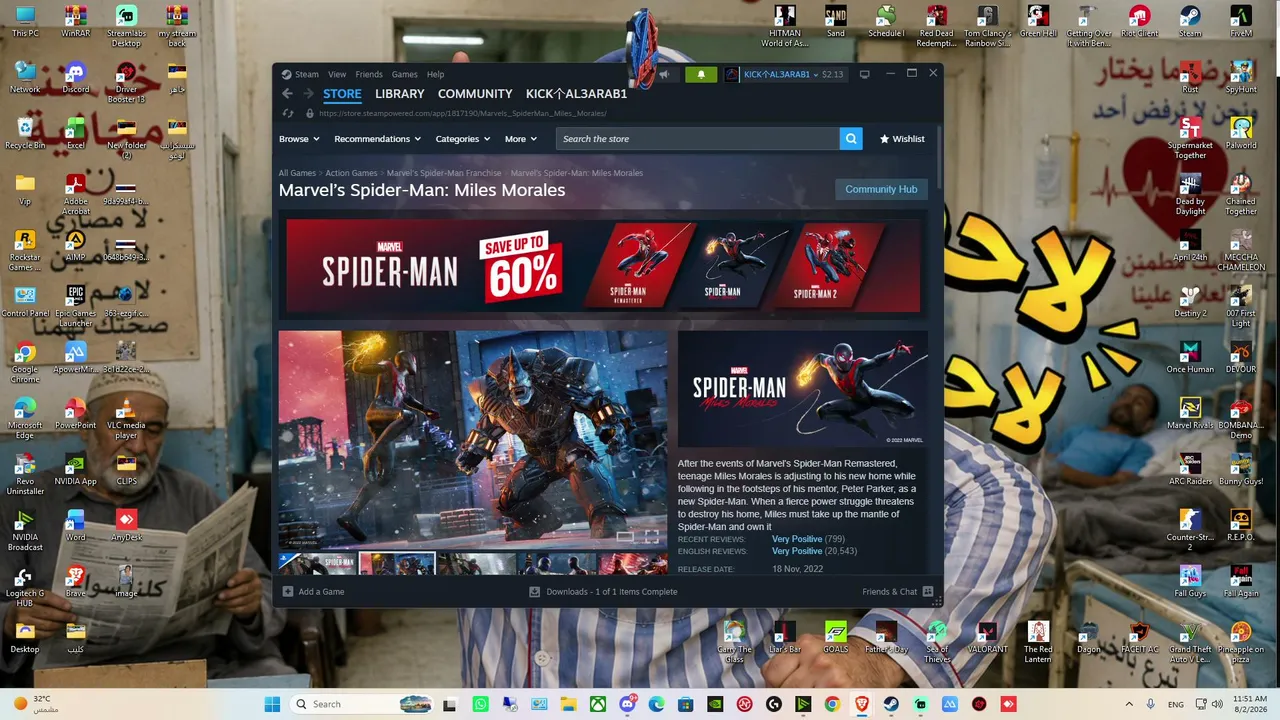1280x720 pixels.
Task: Open Xbox app from the taskbar
Action: click(x=597, y=704)
